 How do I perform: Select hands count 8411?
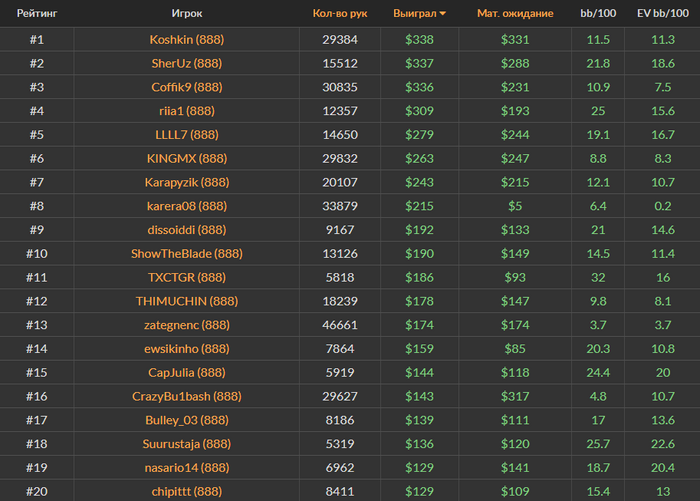pyautogui.click(x=340, y=491)
